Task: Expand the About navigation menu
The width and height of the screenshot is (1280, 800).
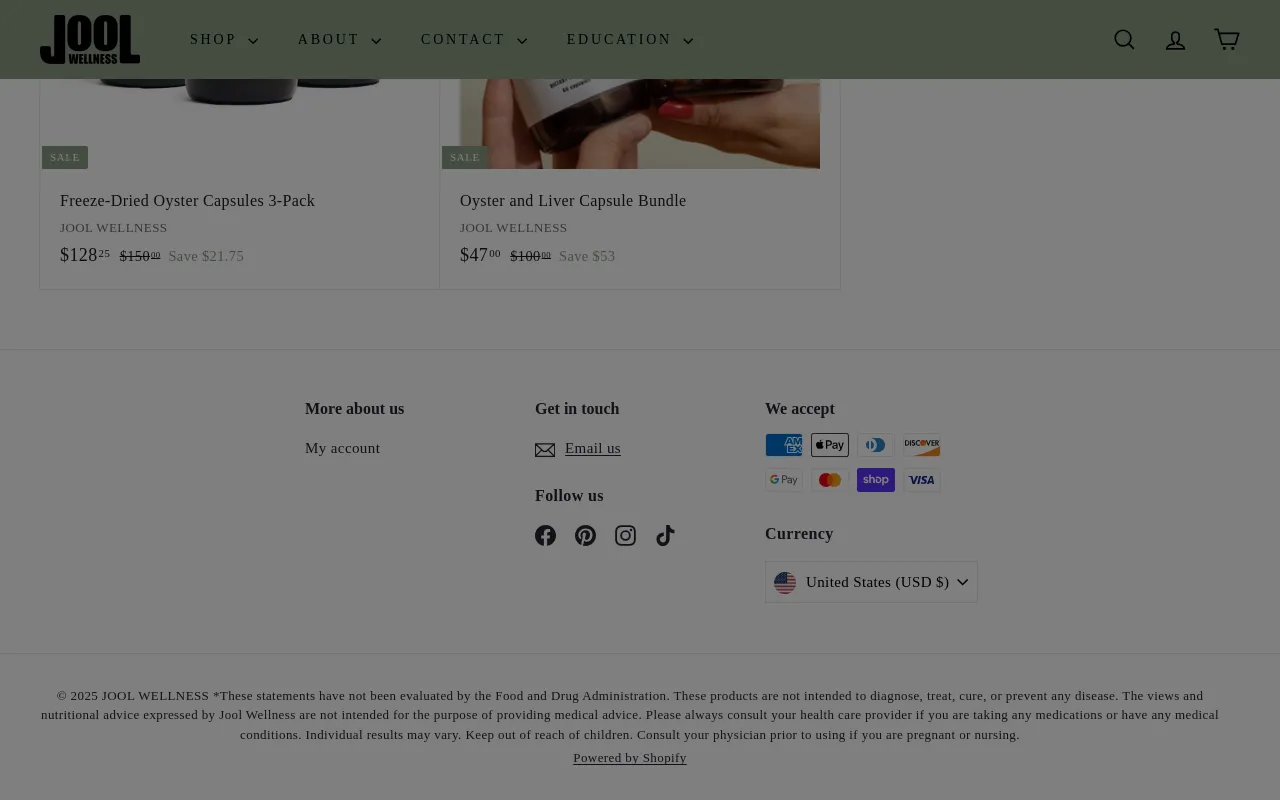Action: coord(339,40)
